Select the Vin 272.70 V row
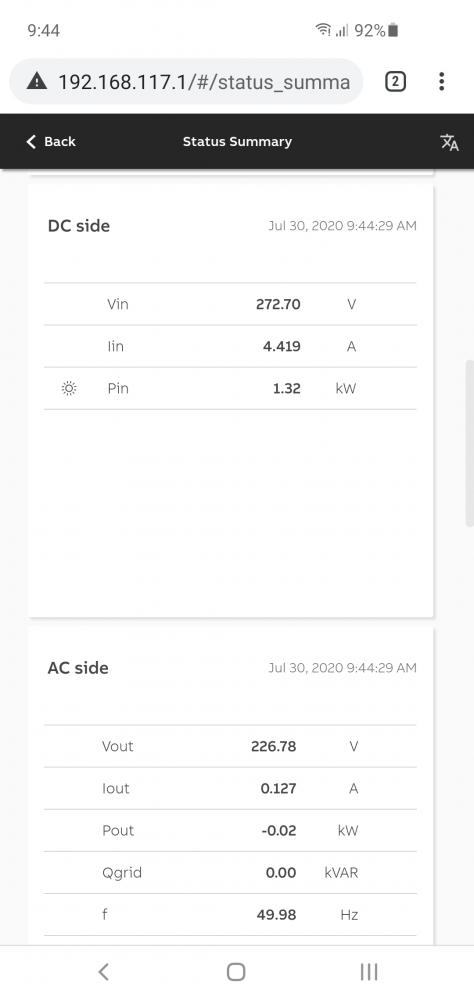Image resolution: width=474 pixels, height=1000 pixels. [x=230, y=304]
